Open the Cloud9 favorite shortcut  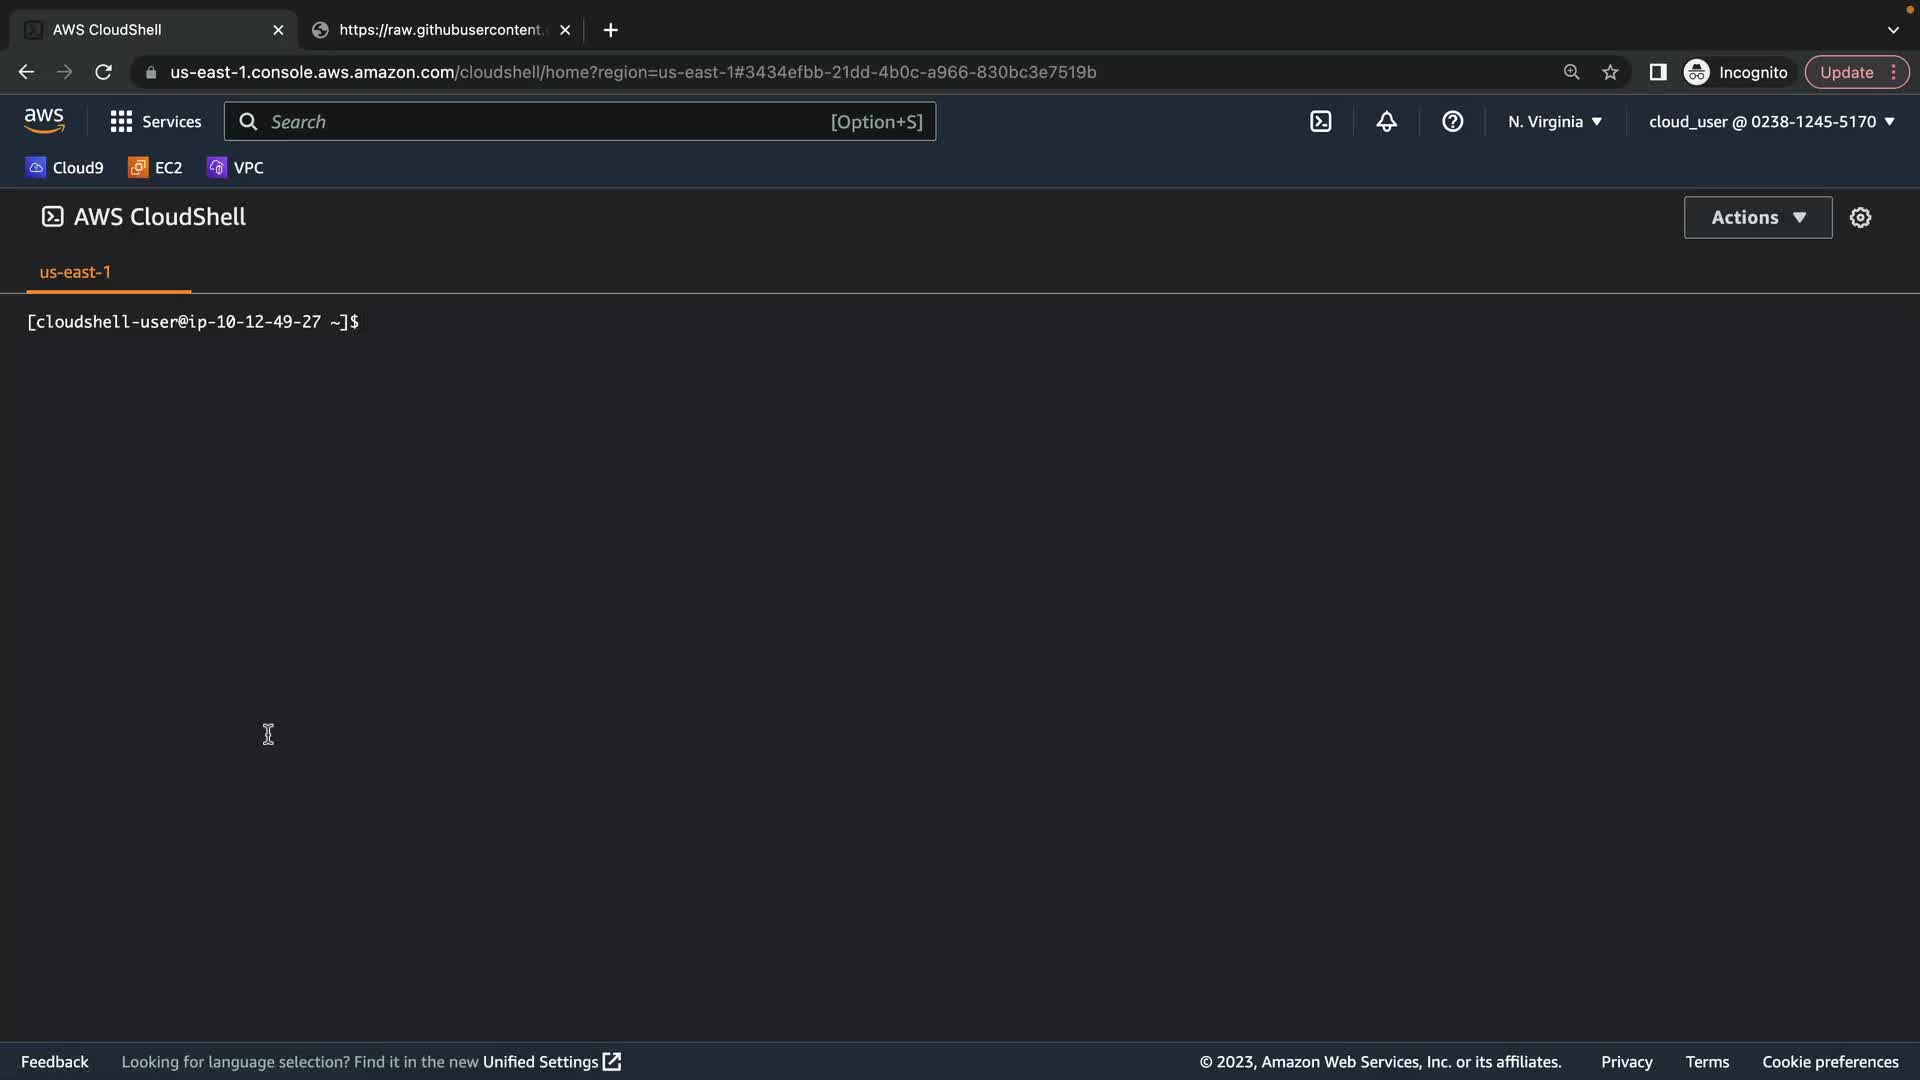click(x=65, y=168)
